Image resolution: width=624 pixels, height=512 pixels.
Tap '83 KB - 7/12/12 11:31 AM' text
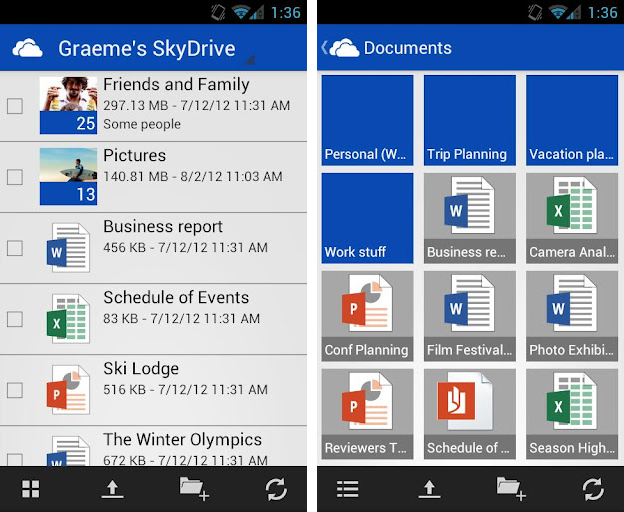pos(181,318)
